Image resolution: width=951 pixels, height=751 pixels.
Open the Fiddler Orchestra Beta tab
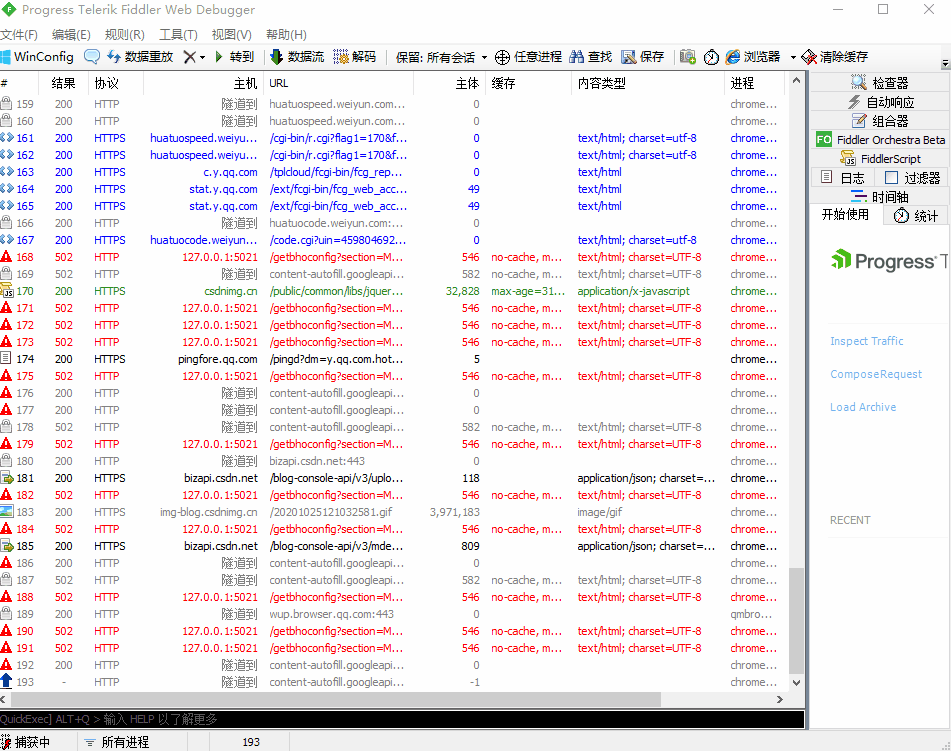pyautogui.click(x=880, y=140)
